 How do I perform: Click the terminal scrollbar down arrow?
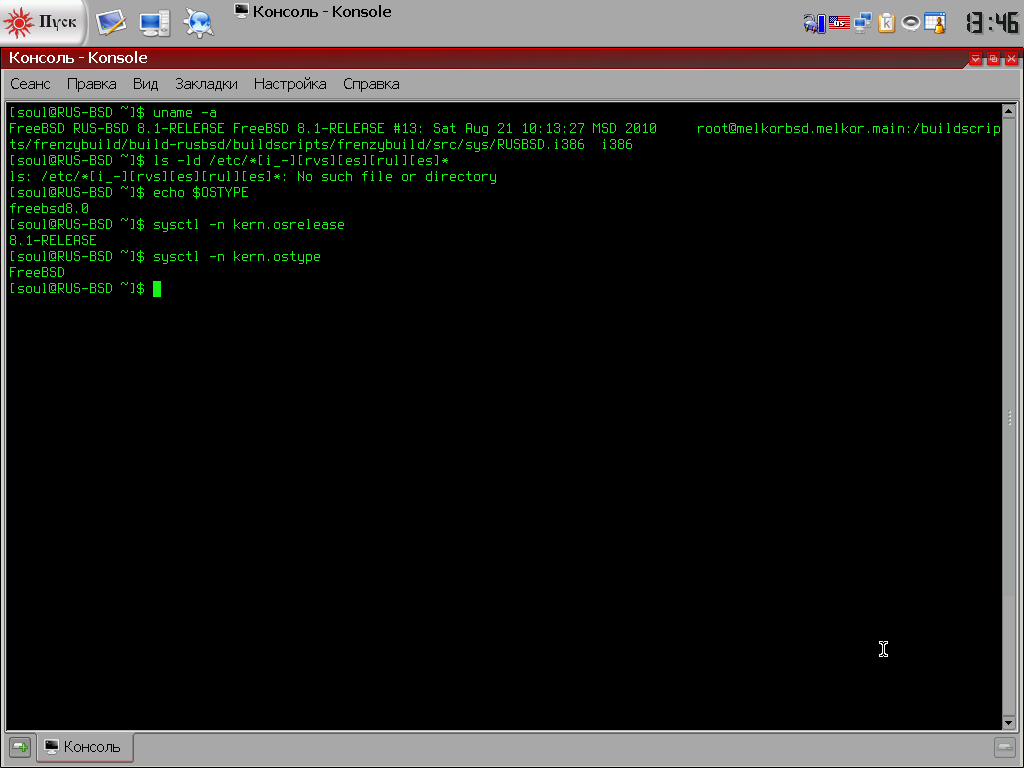(x=1009, y=722)
